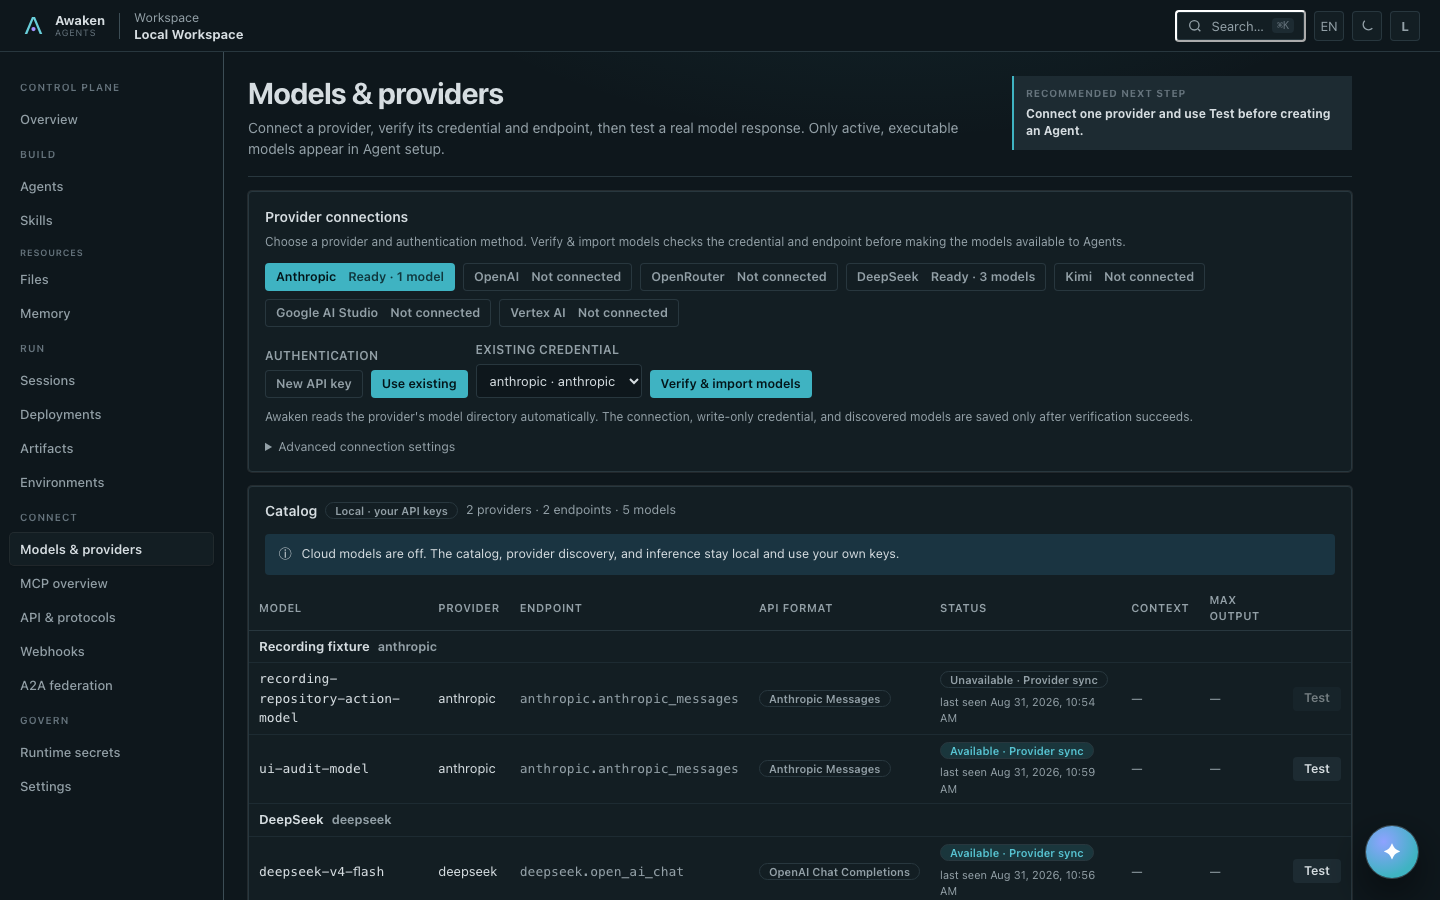
Task: Expand Advanced connection settings
Action: [x=360, y=447]
